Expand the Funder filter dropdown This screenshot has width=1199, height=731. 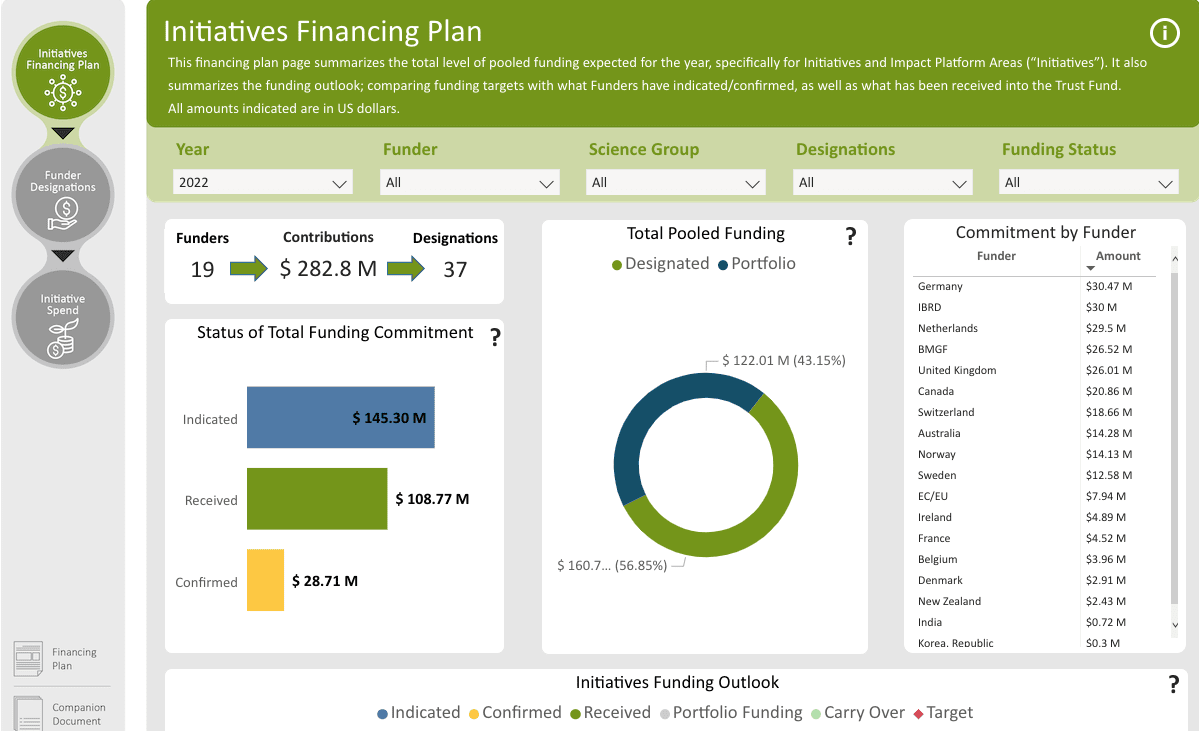(x=469, y=183)
